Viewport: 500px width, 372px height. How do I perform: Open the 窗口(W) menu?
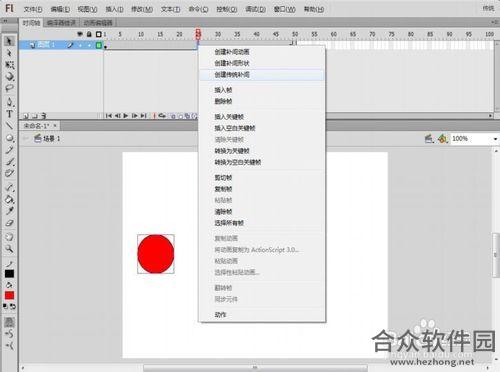point(285,9)
